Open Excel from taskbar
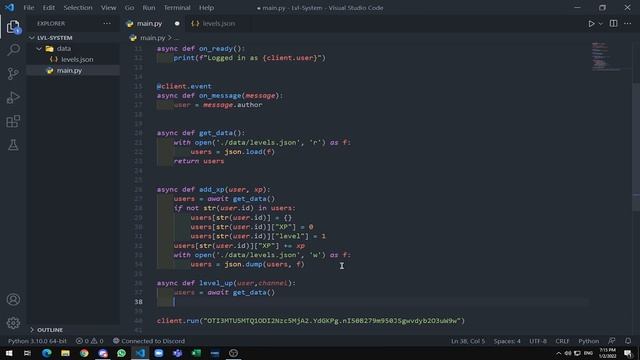 point(196,353)
